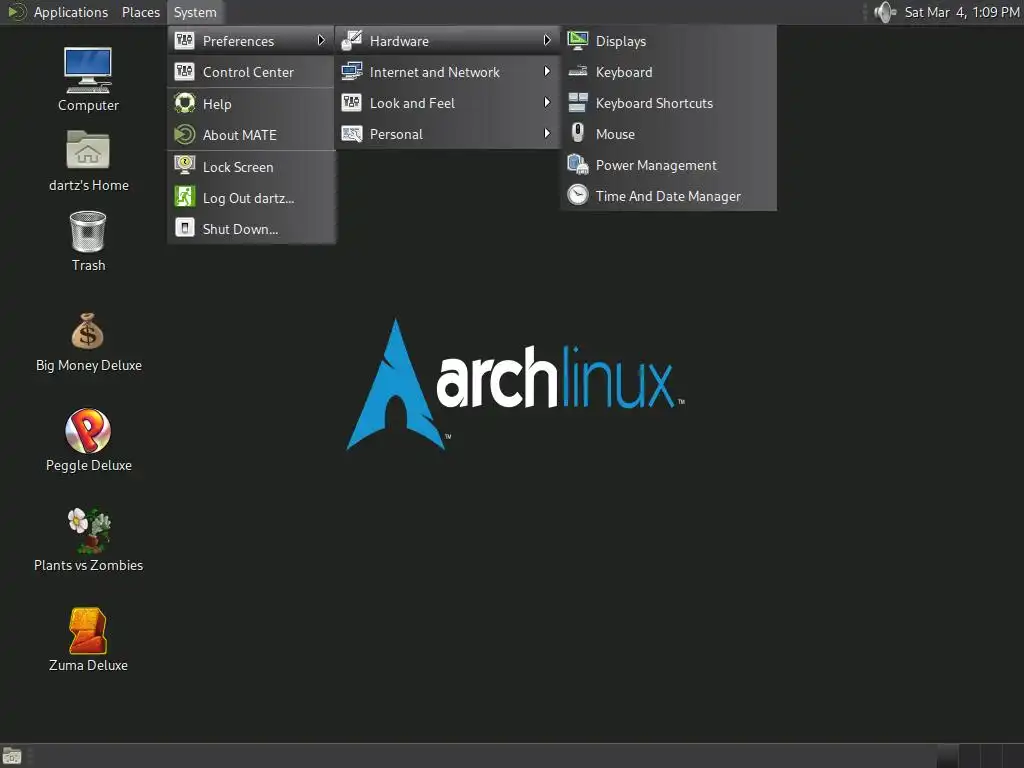This screenshot has width=1024, height=768.
Task: Expand Internet and Network submenu arrow
Action: tap(547, 71)
